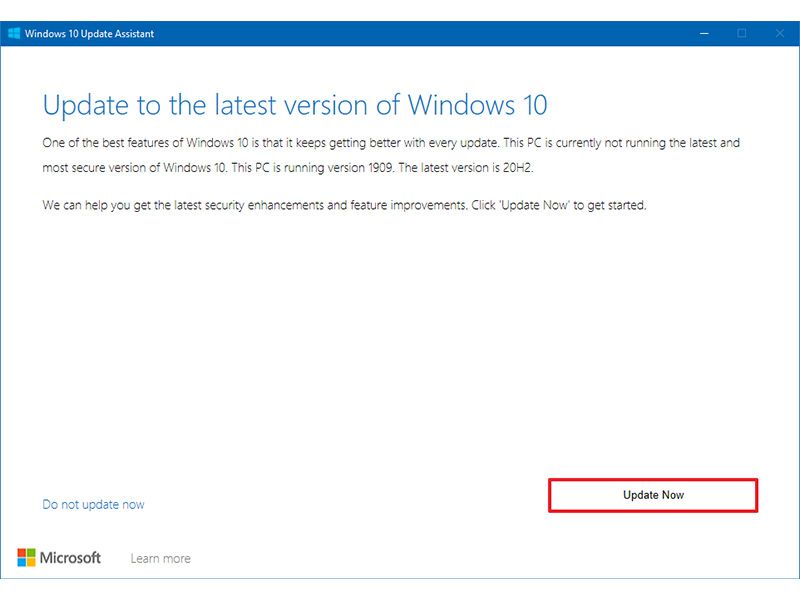Close the Windows 10 Update Assistant window

coord(780,33)
